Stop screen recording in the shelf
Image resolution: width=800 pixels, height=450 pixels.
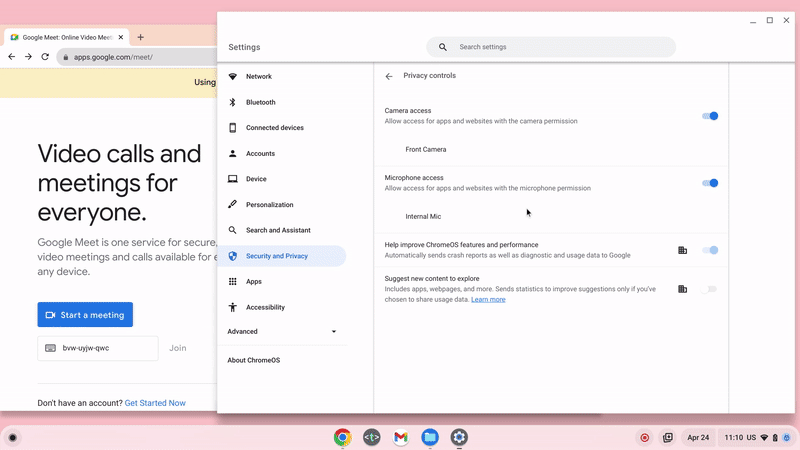coord(645,438)
